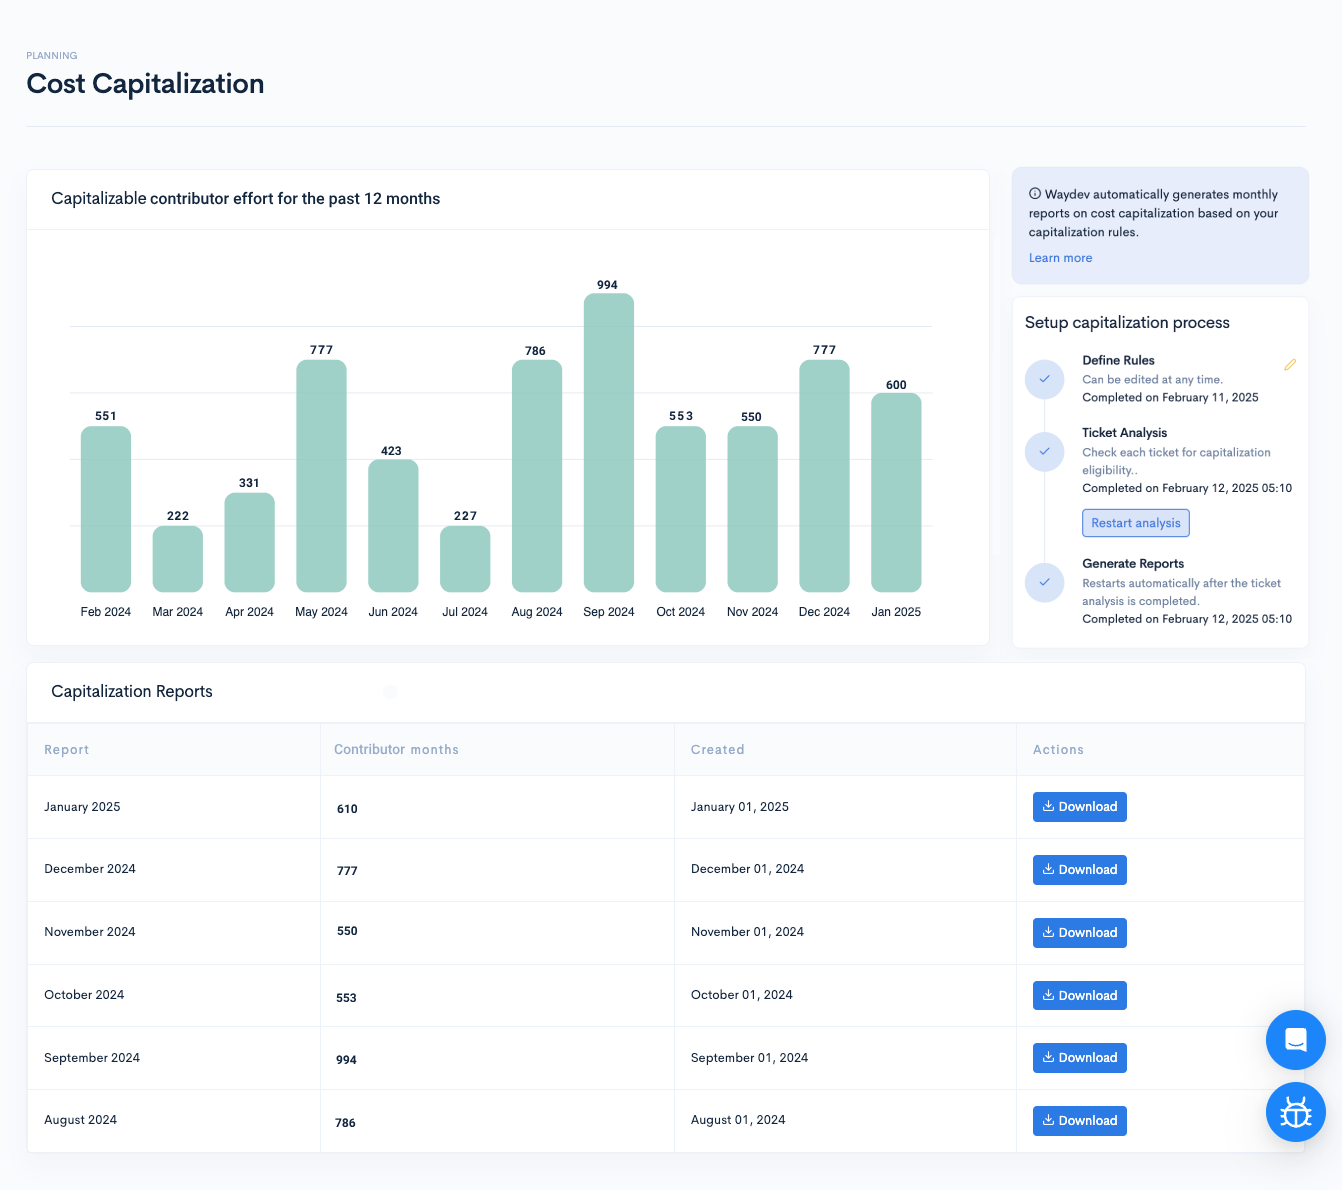The image size is (1342, 1190).
Task: Click the Define Rules completed checkmark icon
Action: click(1044, 379)
